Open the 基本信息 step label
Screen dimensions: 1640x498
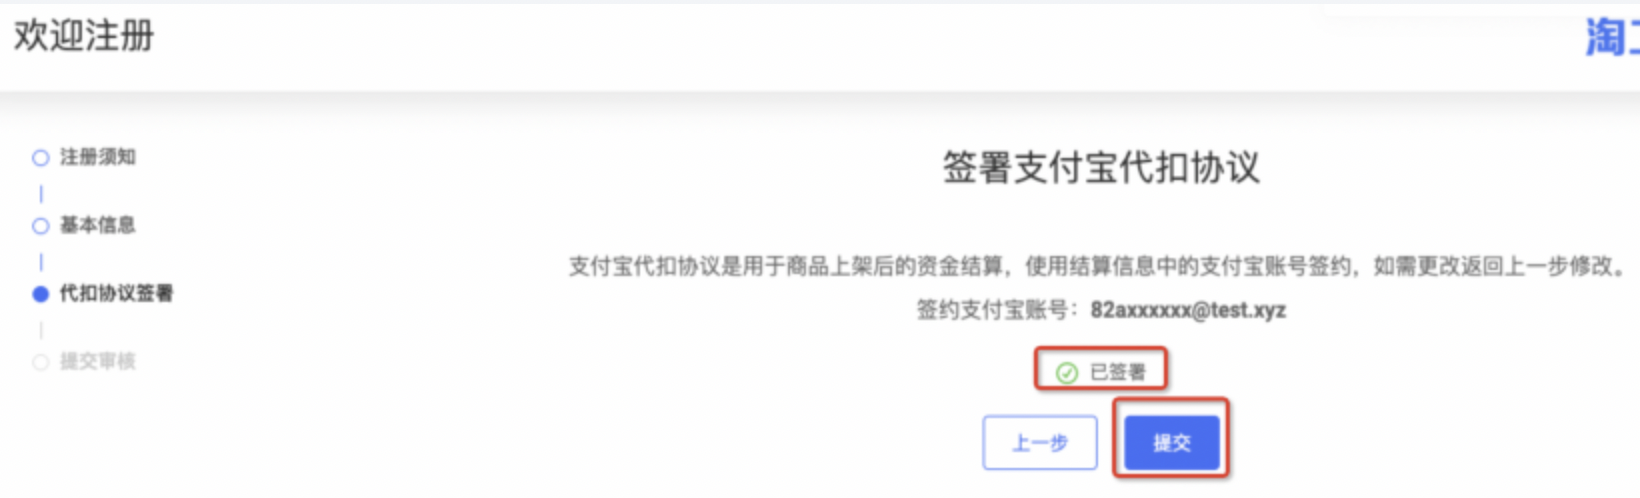[98, 225]
